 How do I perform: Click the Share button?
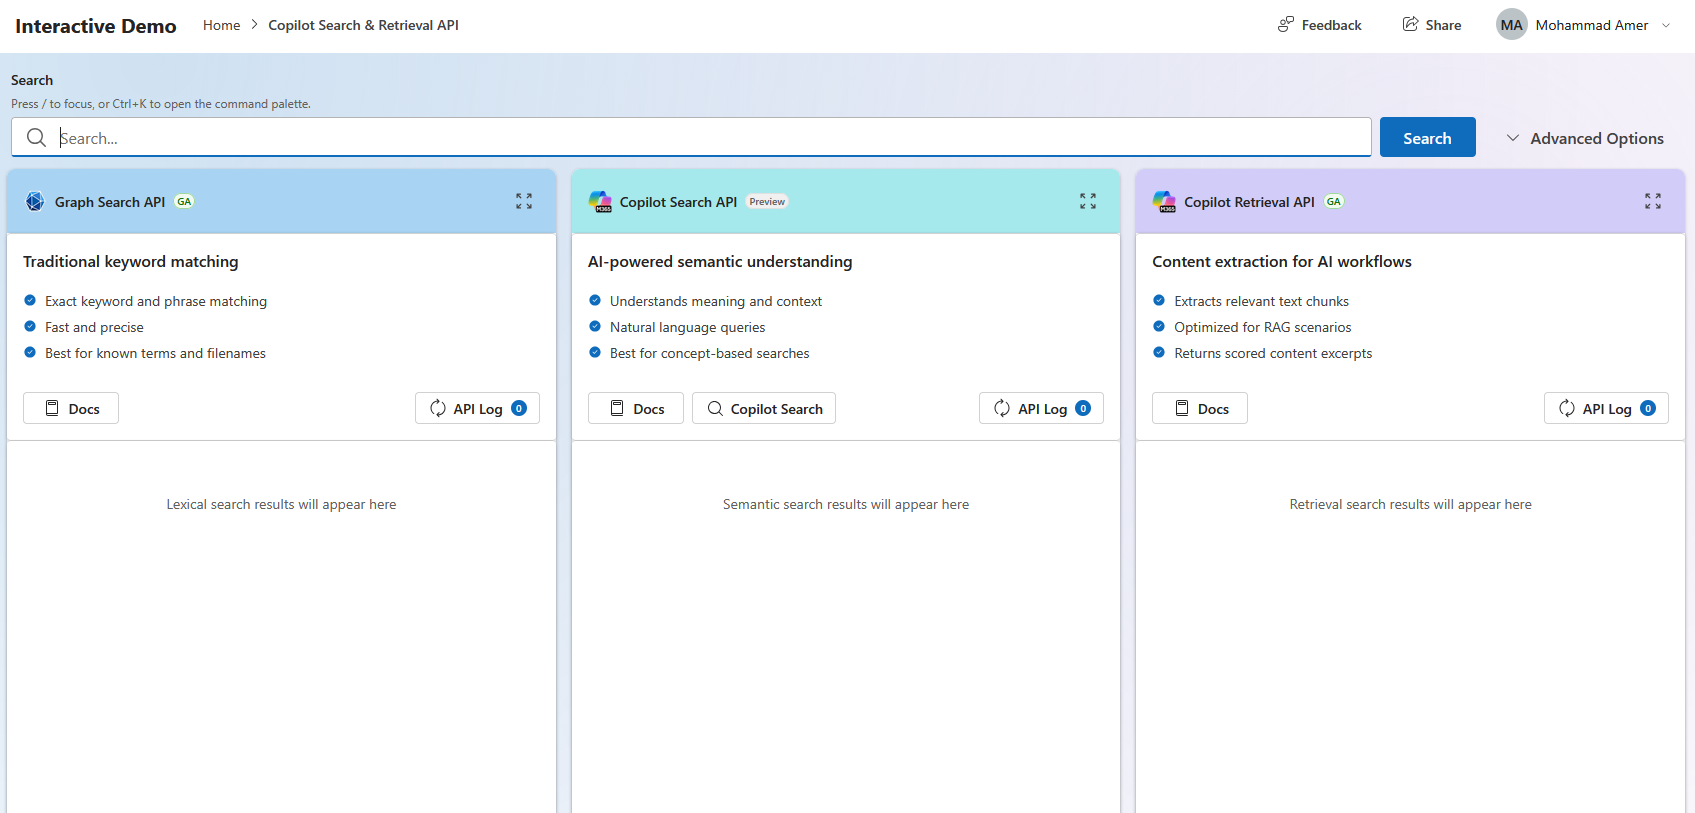(1432, 25)
